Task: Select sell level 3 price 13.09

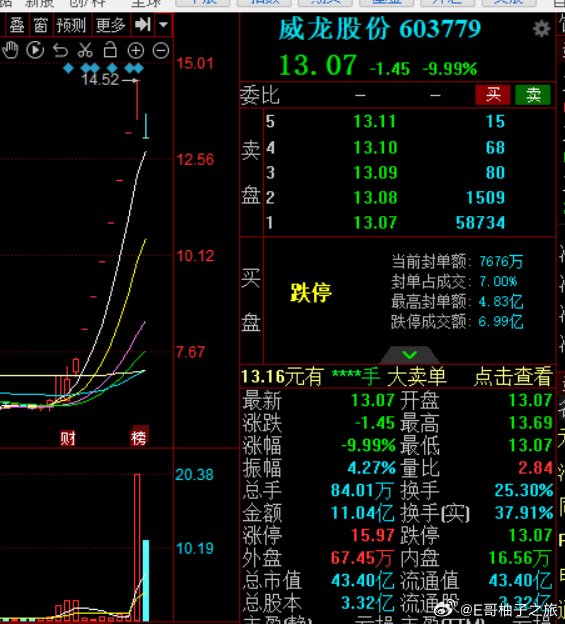Action: coord(375,173)
